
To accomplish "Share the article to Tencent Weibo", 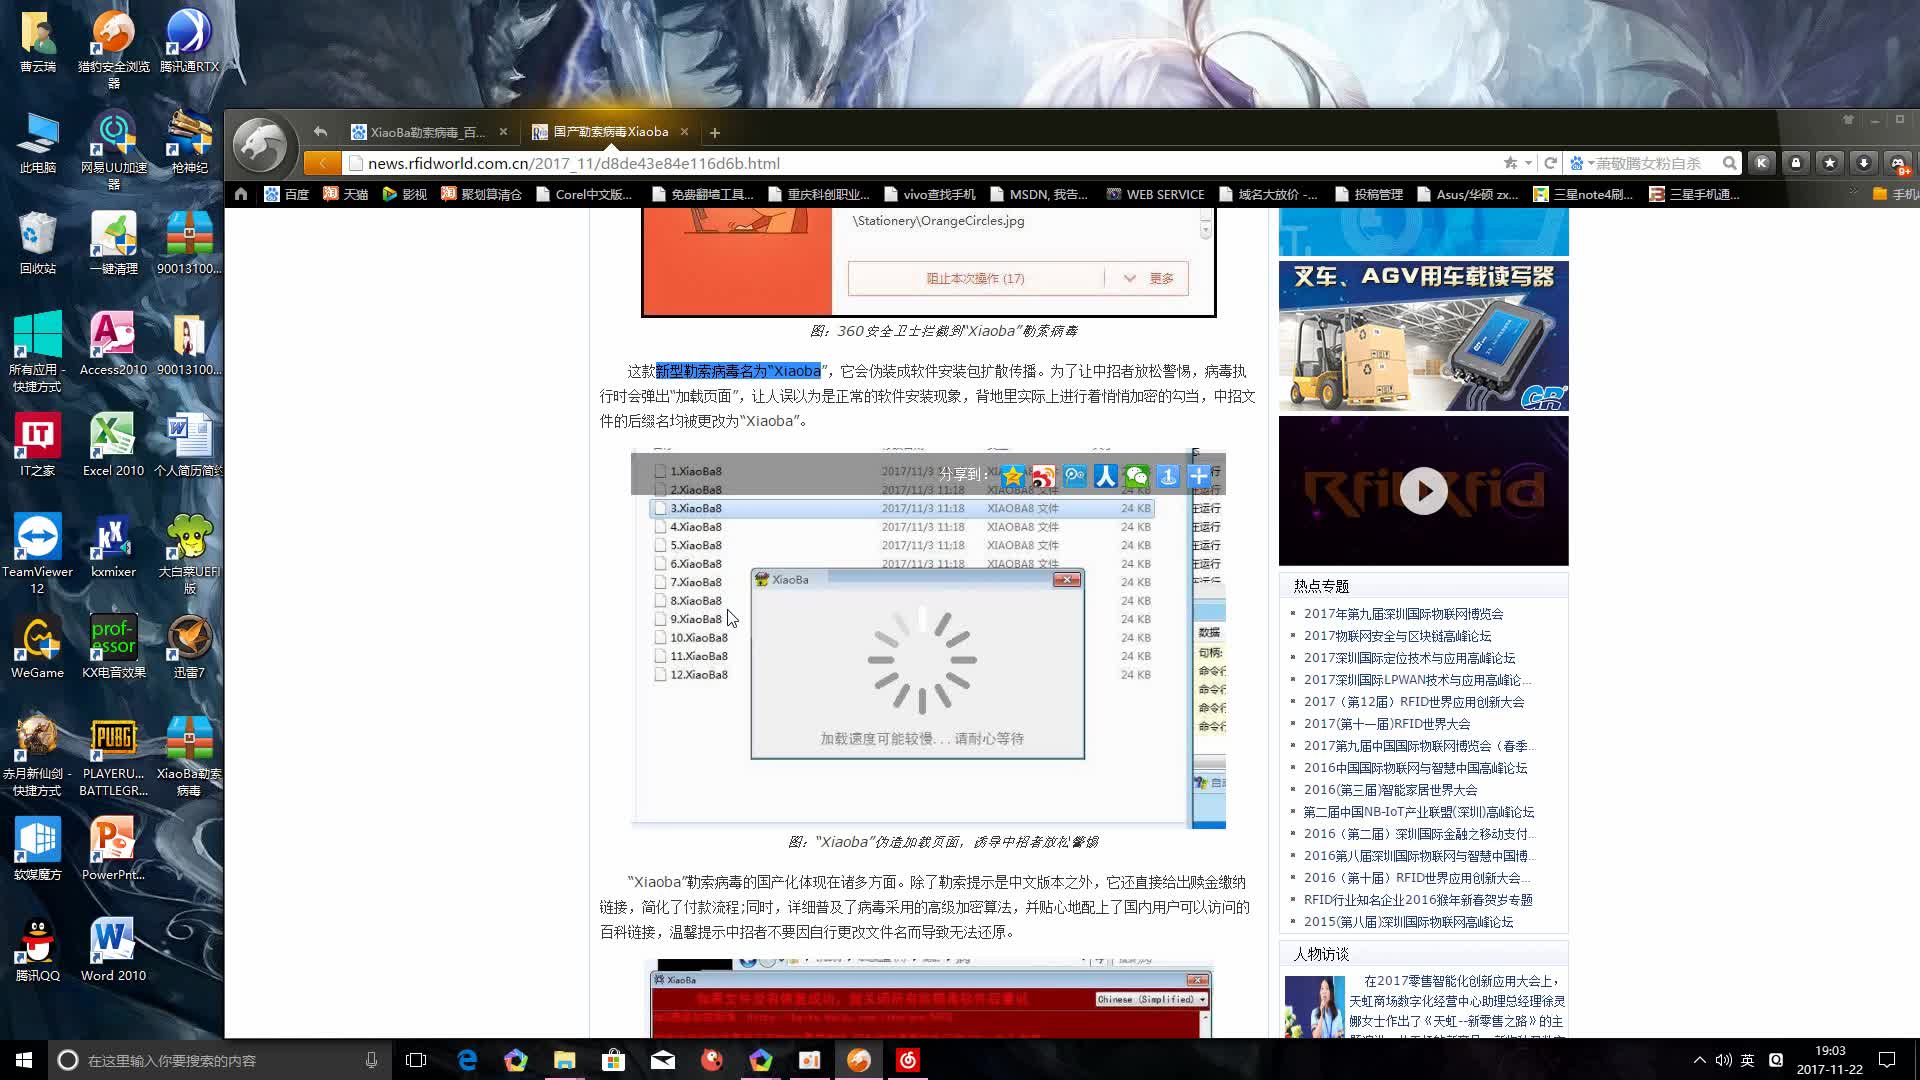I will tap(1075, 476).
